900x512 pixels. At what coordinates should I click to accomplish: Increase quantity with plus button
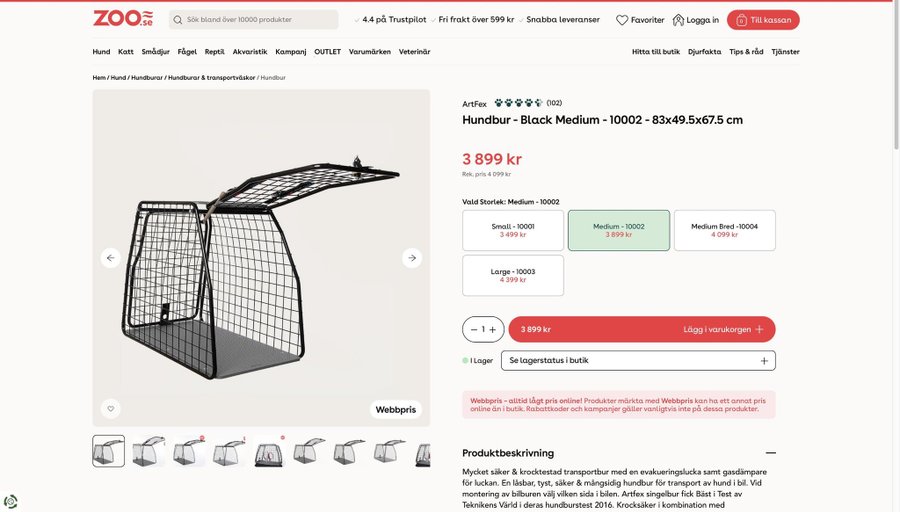pos(492,329)
